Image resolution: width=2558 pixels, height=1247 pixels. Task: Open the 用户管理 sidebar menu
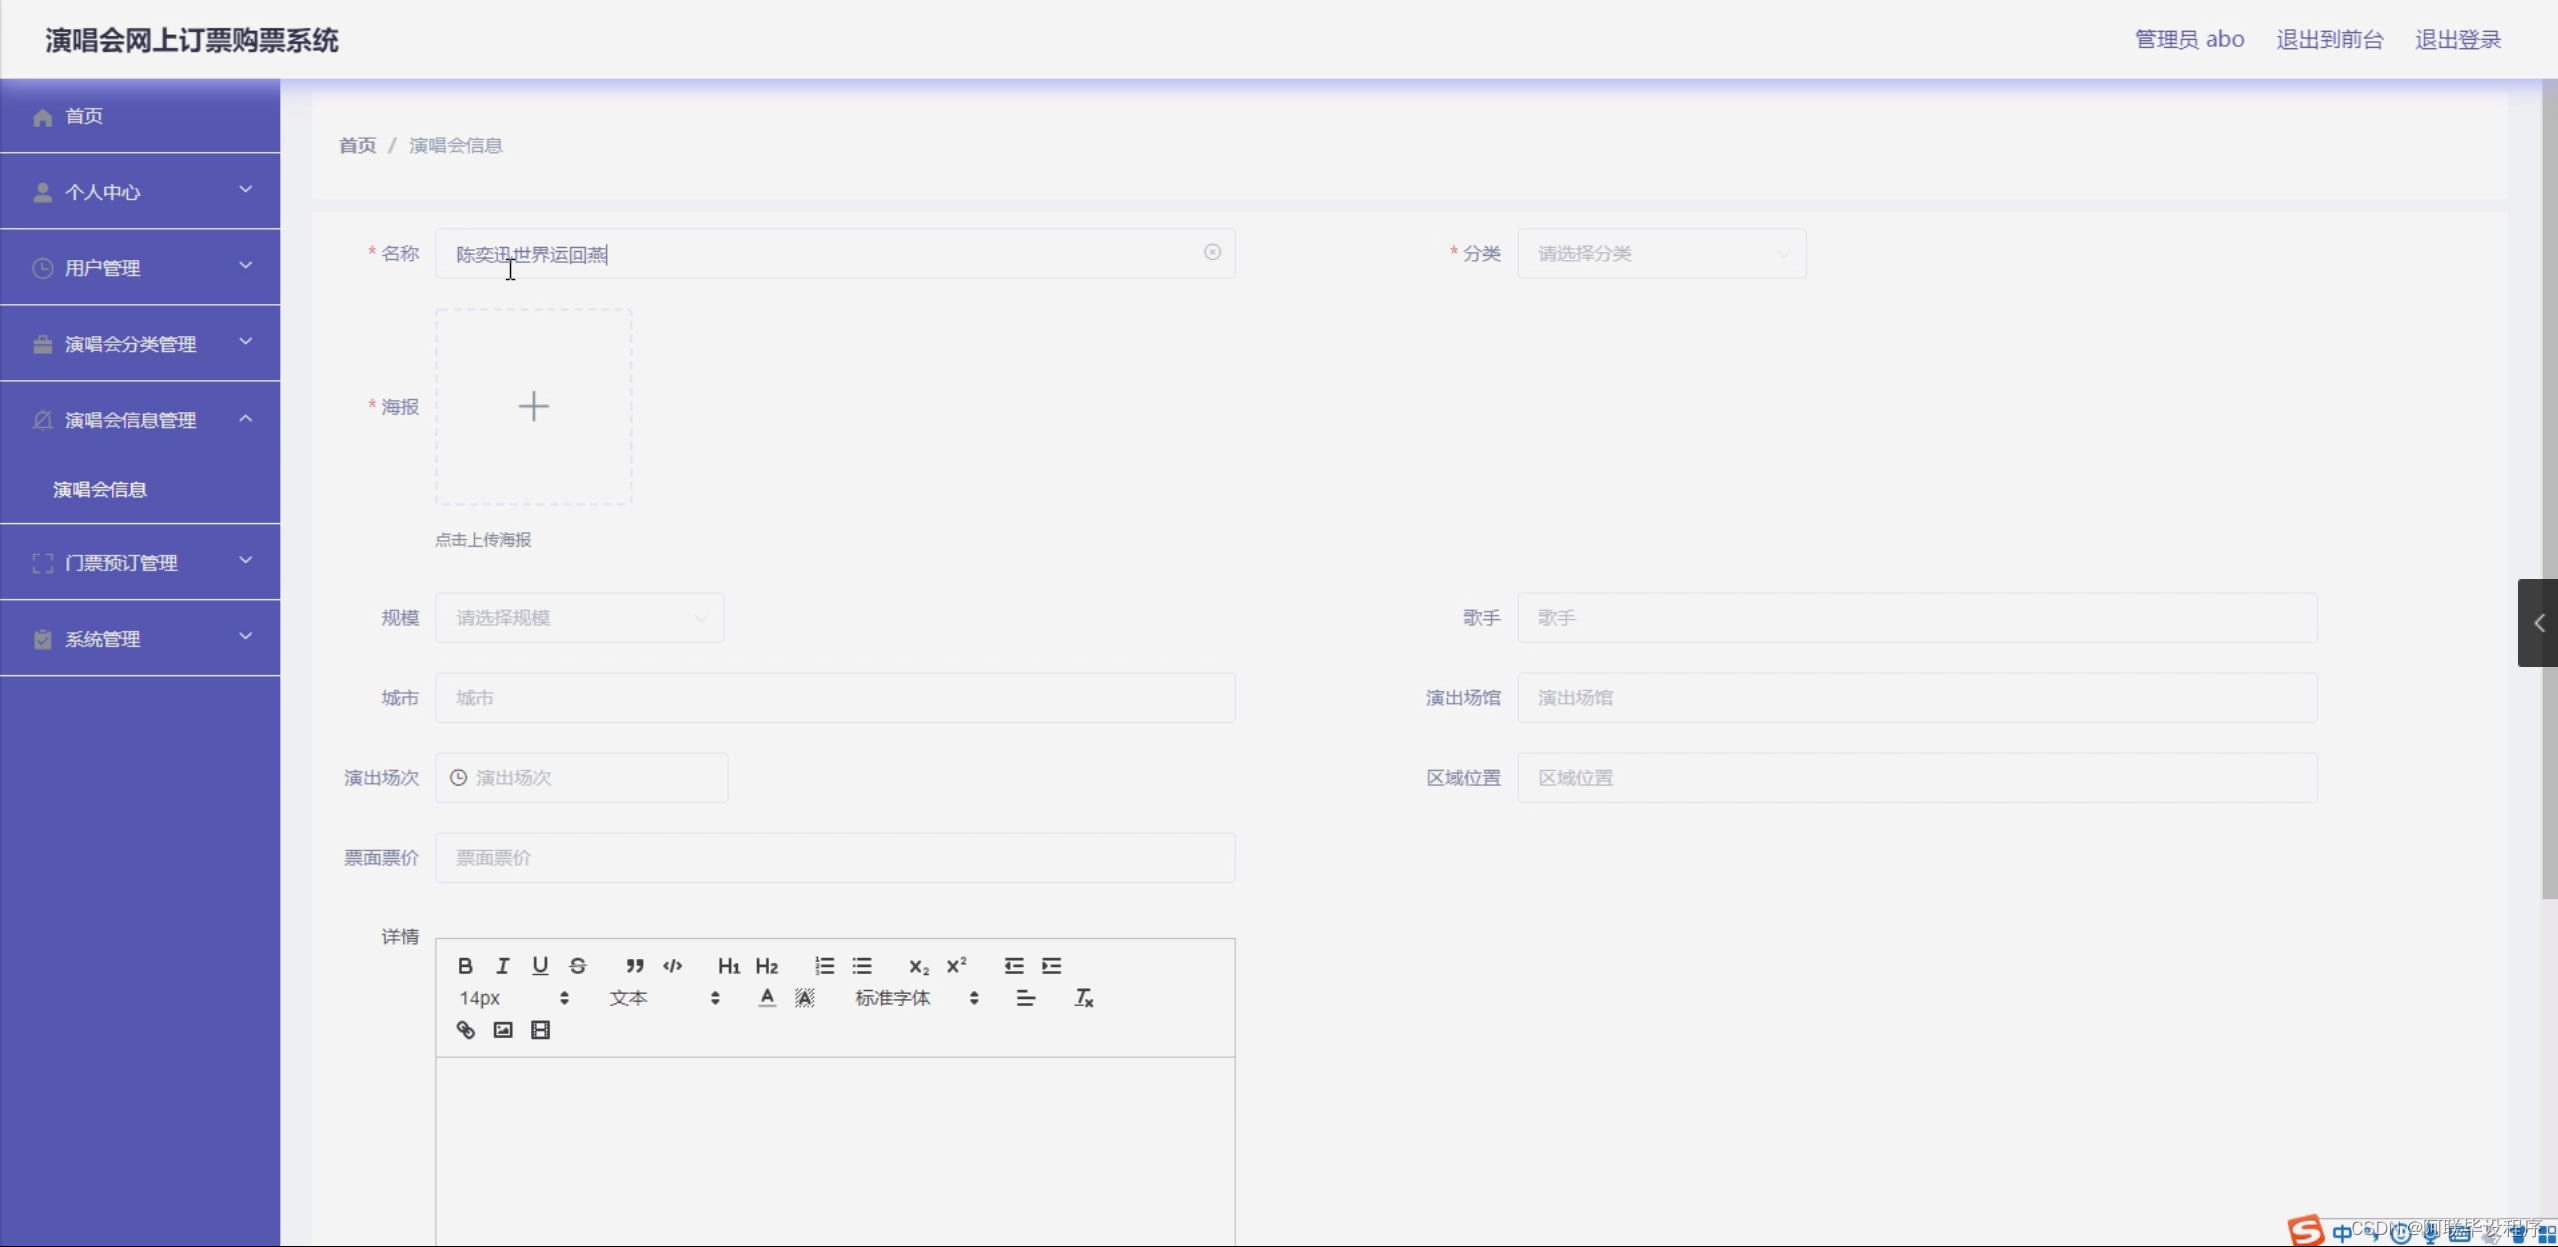[x=140, y=267]
